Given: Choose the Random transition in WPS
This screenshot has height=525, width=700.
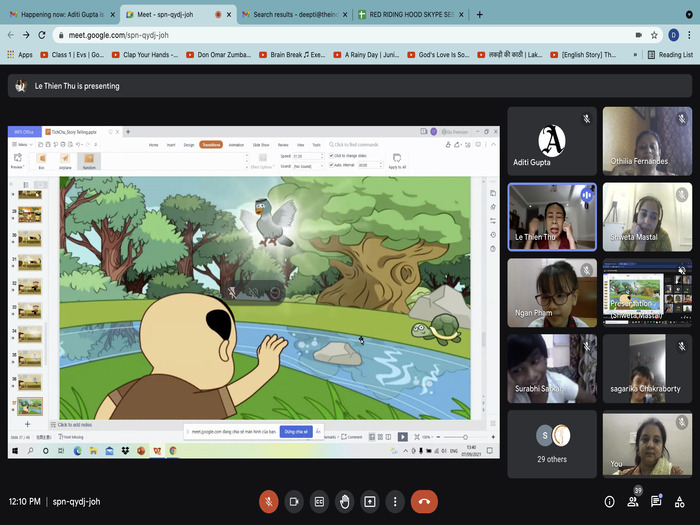Looking at the screenshot, I should click(x=89, y=161).
